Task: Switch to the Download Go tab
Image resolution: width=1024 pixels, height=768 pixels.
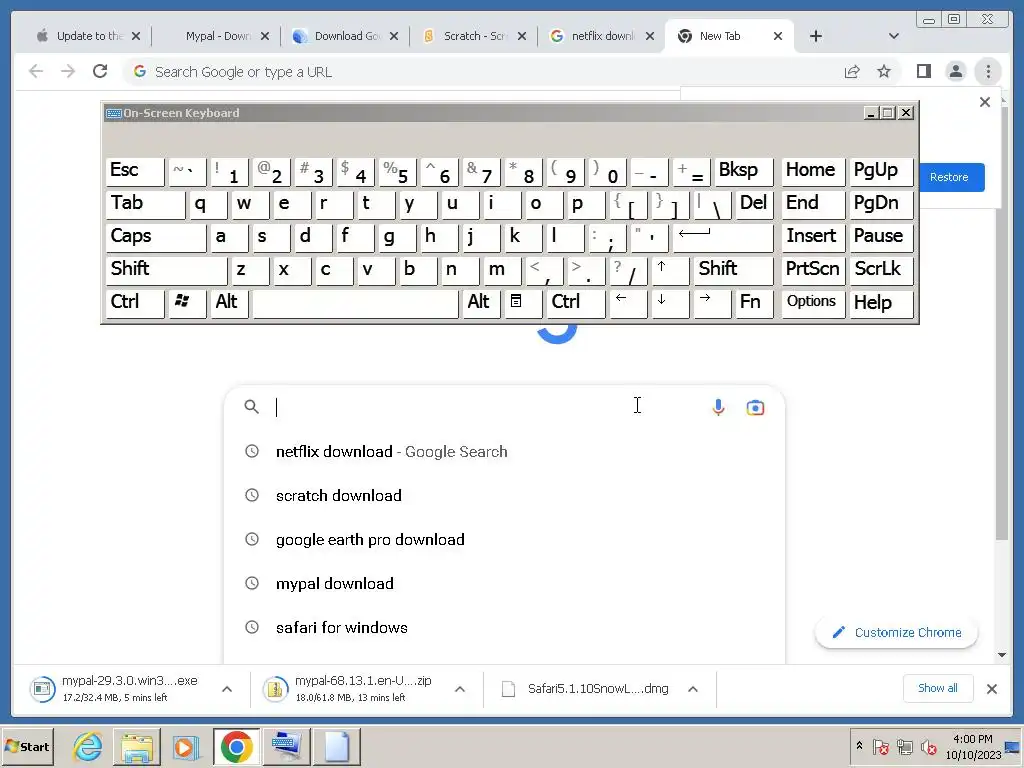Action: tap(347, 36)
